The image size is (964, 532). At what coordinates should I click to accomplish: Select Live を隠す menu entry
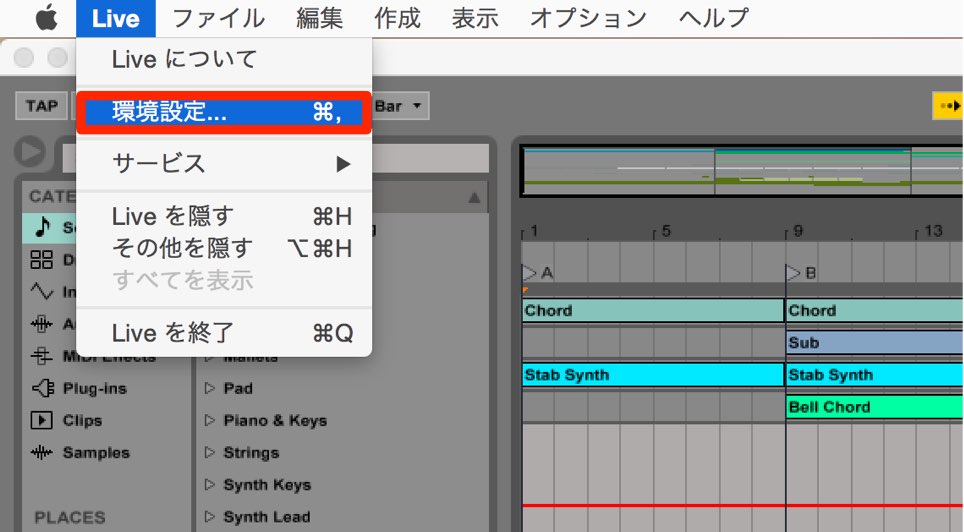tap(224, 216)
